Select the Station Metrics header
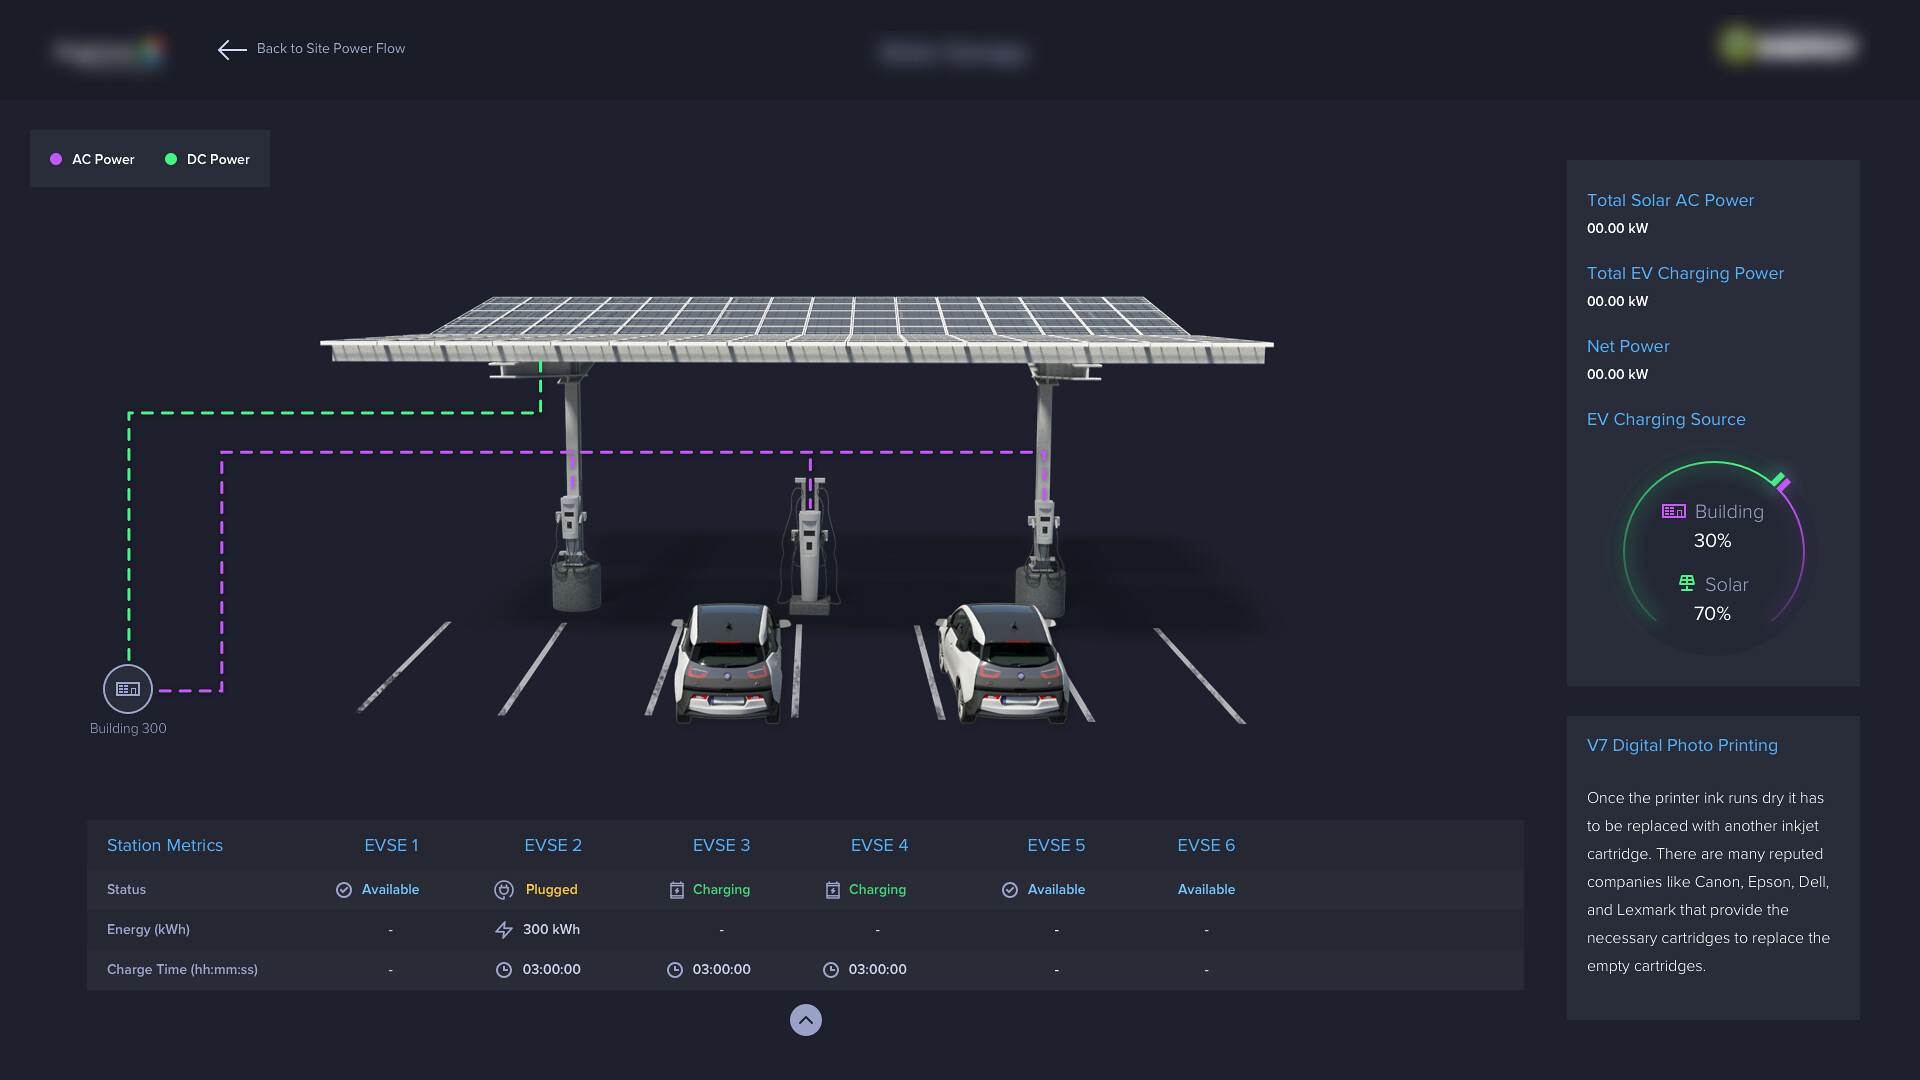Image resolution: width=1920 pixels, height=1080 pixels. pyautogui.click(x=165, y=845)
